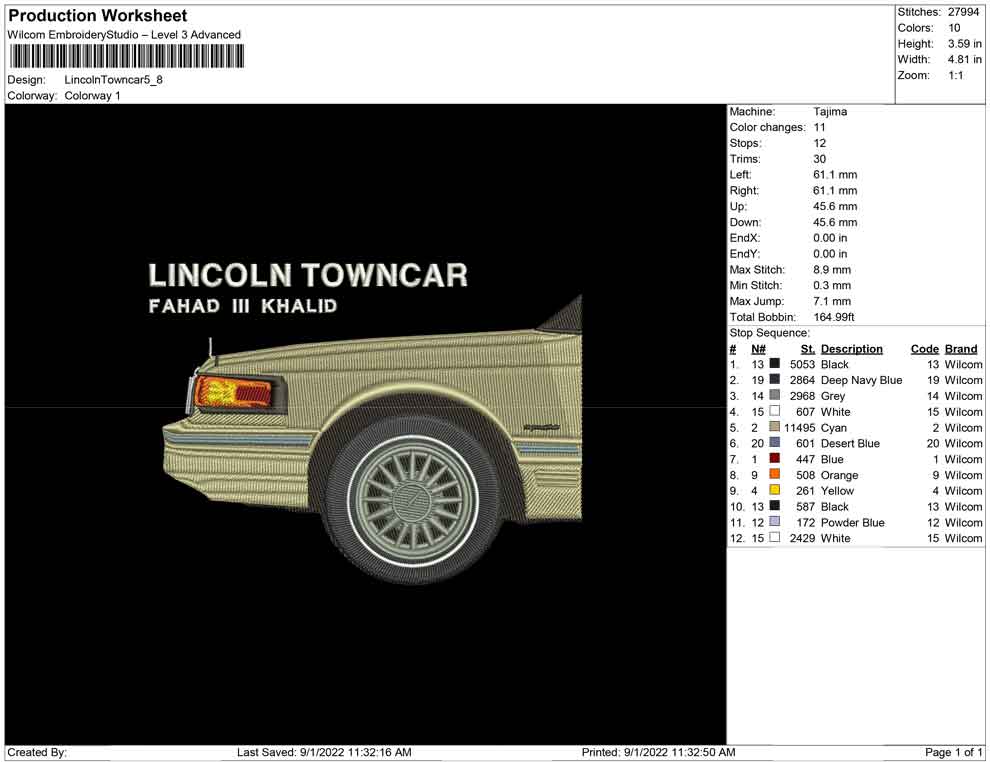The image size is (990, 762).
Task: Click the Height value '3.59 in'
Action: click(965, 44)
